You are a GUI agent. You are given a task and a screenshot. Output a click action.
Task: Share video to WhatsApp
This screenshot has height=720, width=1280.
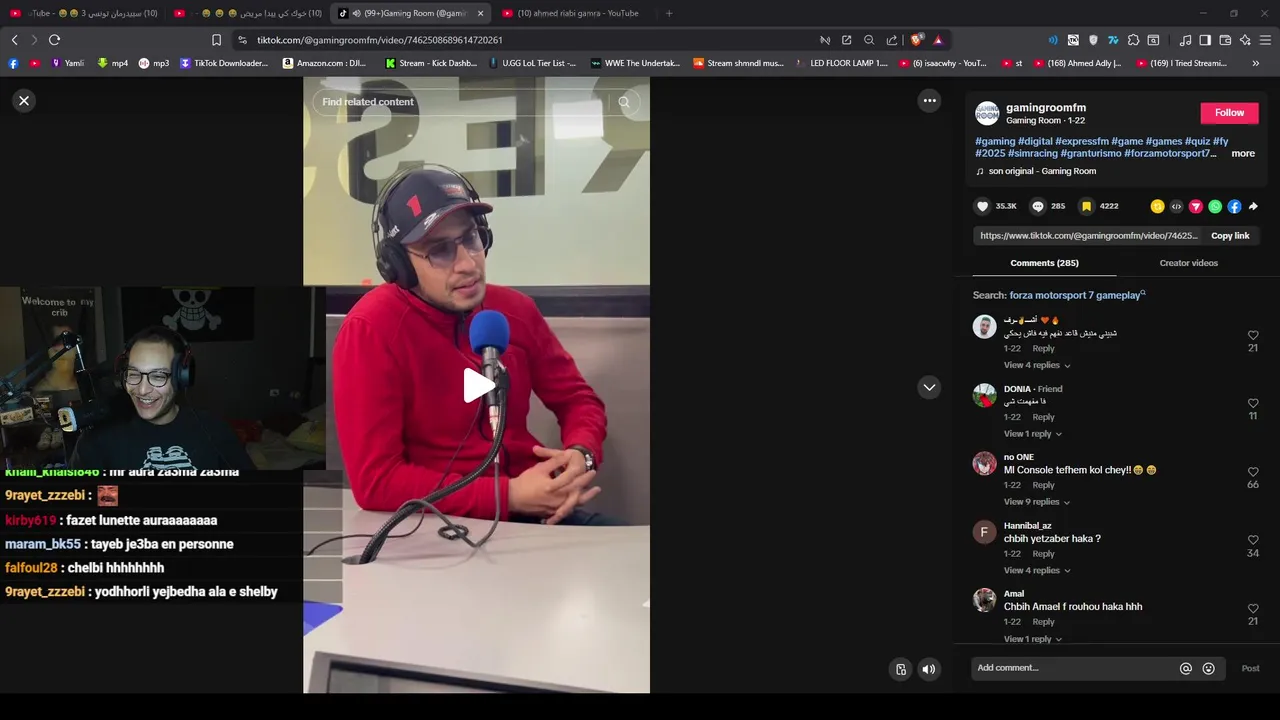1215,207
